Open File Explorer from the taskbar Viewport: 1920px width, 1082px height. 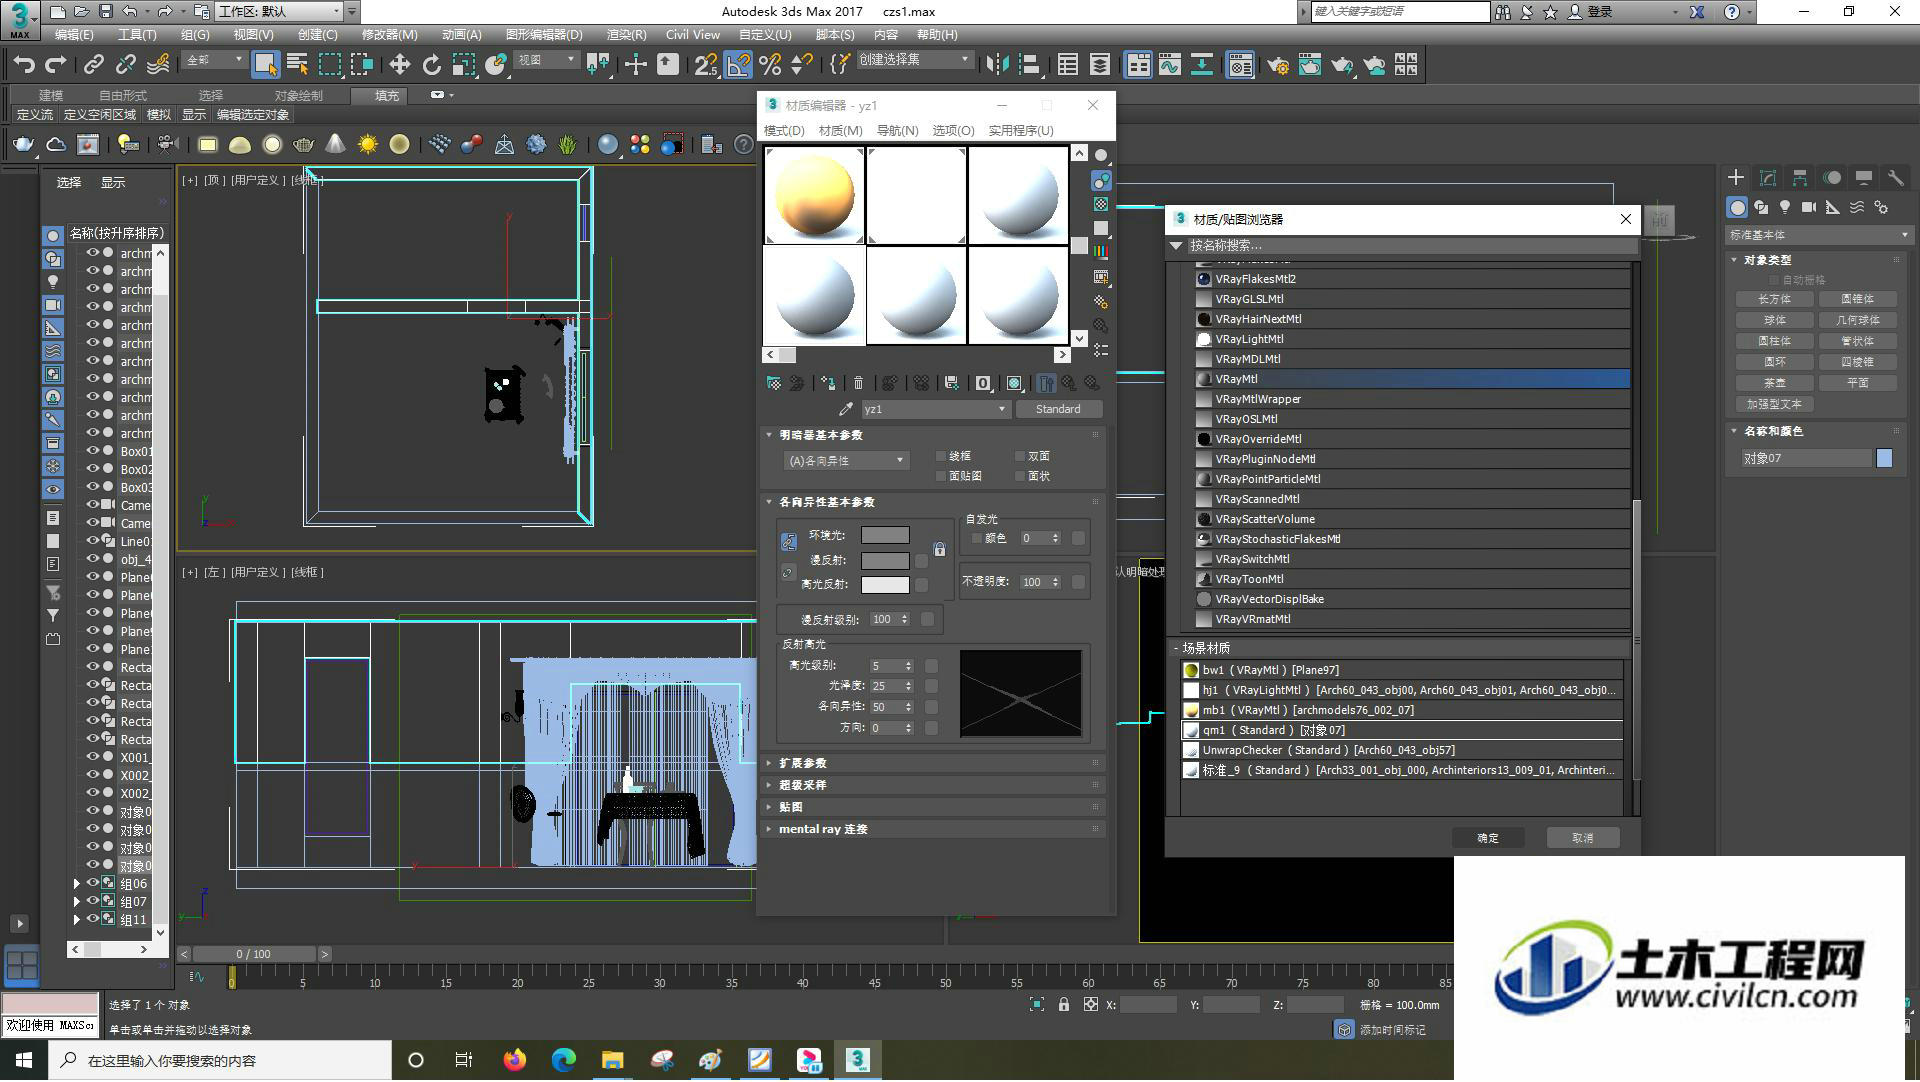(x=612, y=1060)
